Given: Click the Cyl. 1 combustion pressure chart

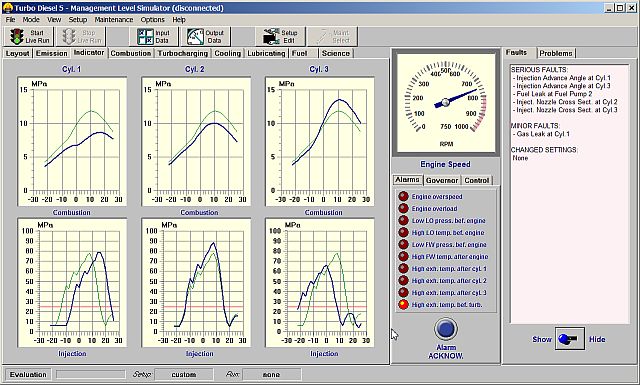Looking at the screenshot, I should pos(72,141).
